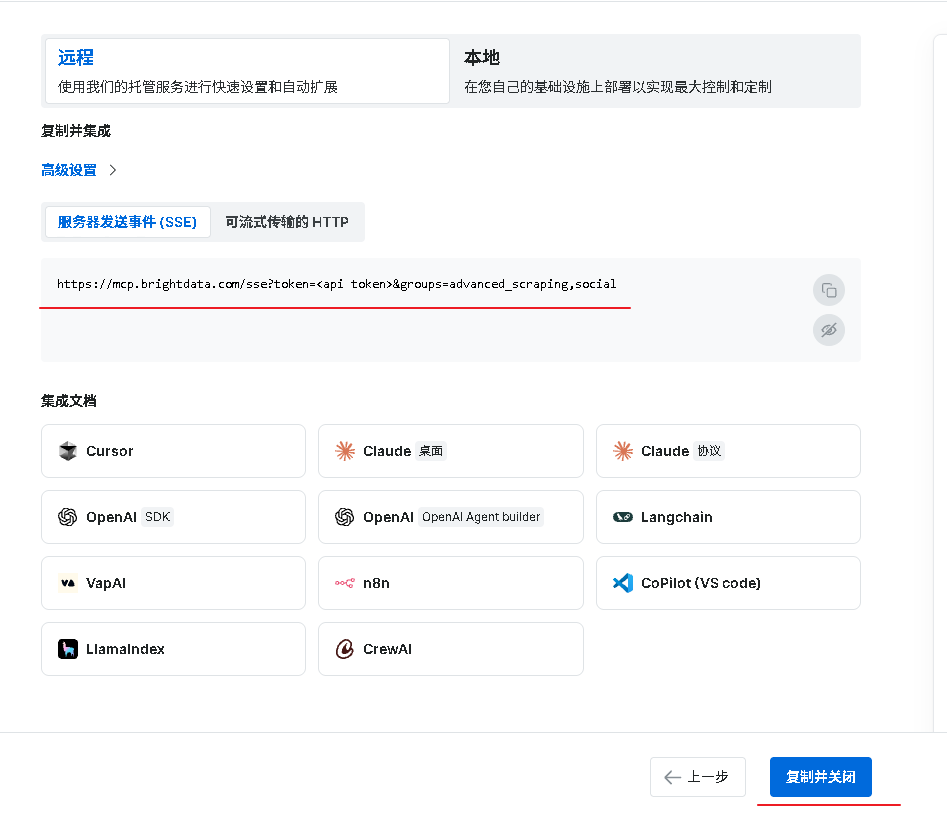Click 在您自己的基础设施上部署 description text
Screen dimensions: 947x820
[618, 87]
